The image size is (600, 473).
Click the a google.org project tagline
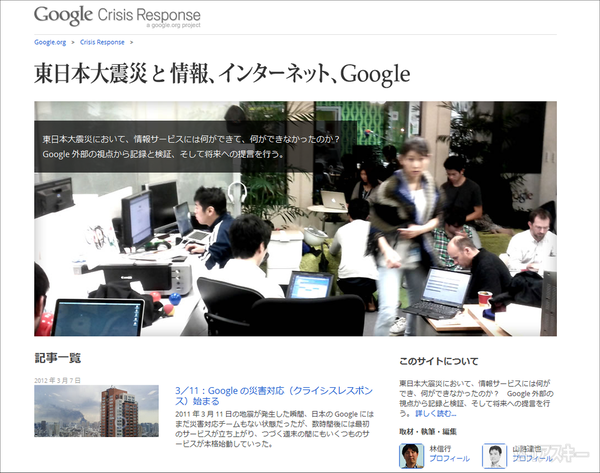[173, 25]
